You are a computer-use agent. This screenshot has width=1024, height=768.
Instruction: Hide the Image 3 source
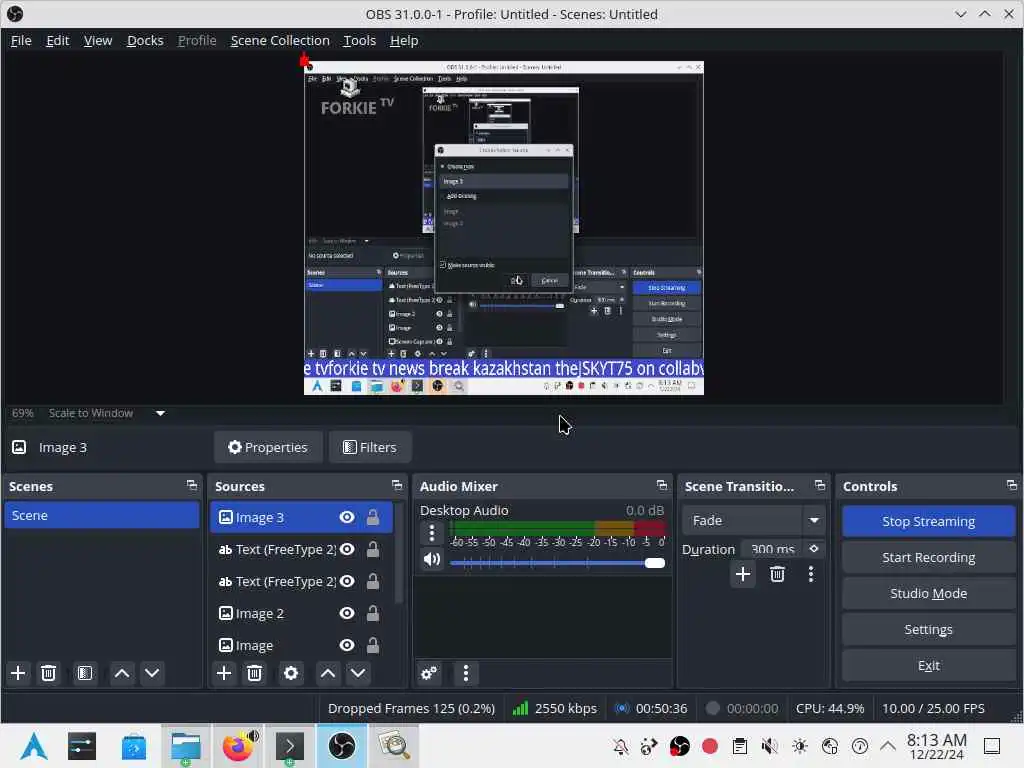click(347, 517)
